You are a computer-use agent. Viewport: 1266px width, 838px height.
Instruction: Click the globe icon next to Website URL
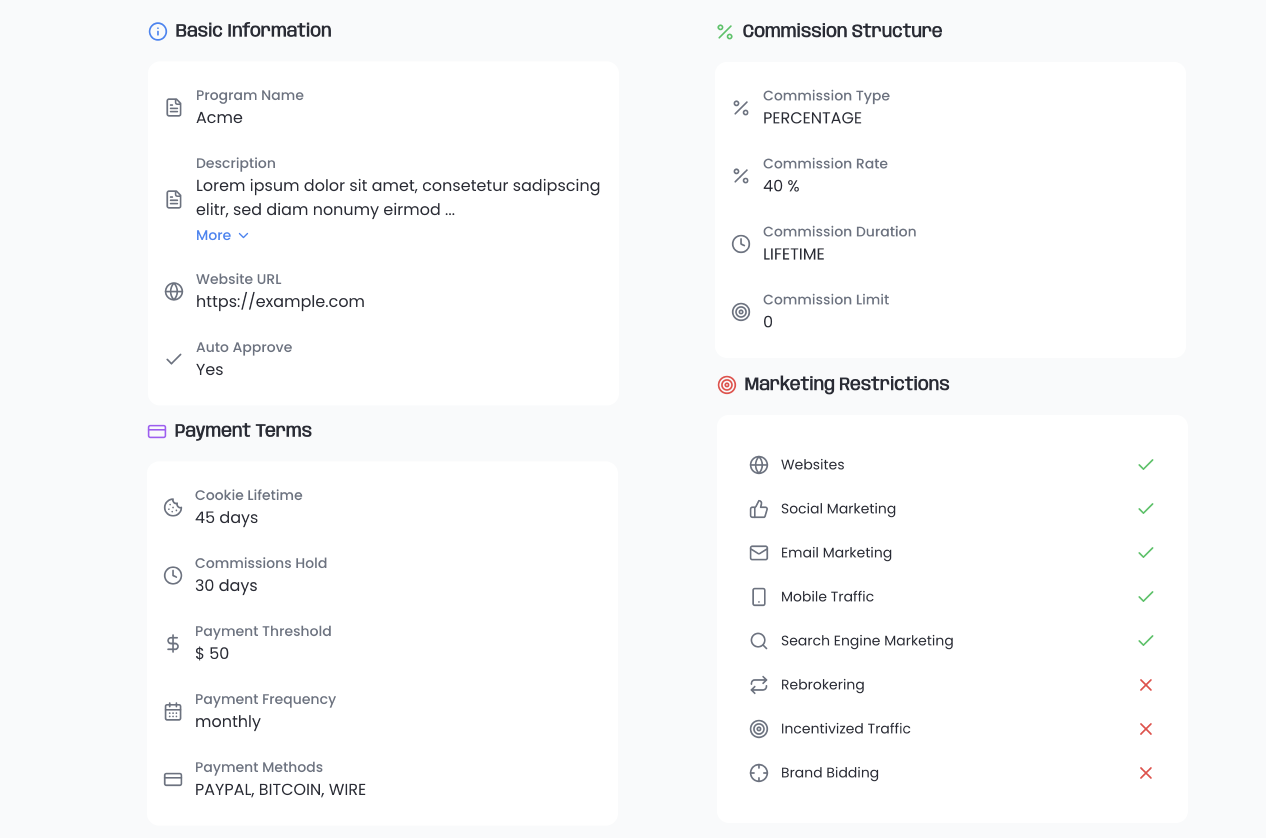tap(174, 291)
